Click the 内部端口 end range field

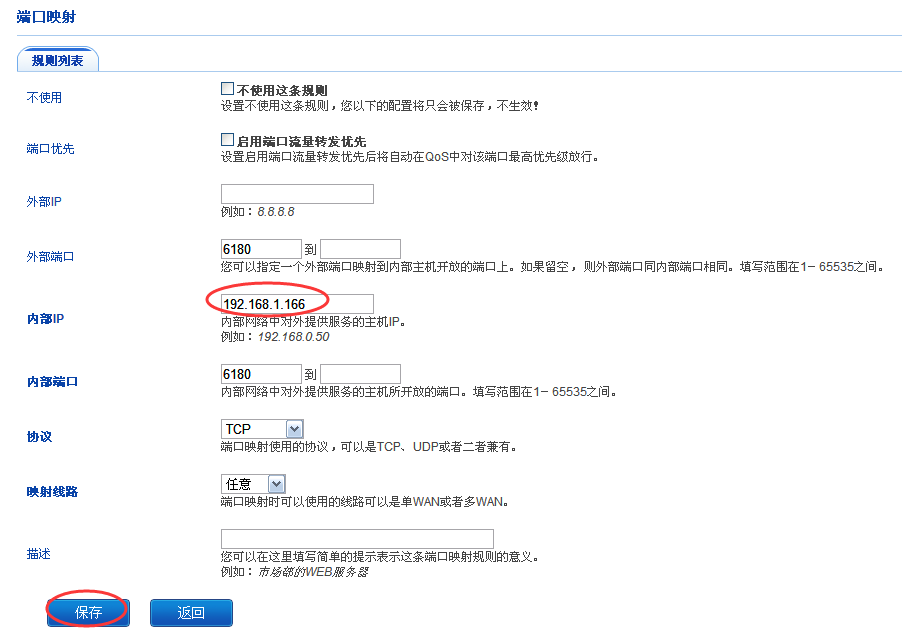360,374
